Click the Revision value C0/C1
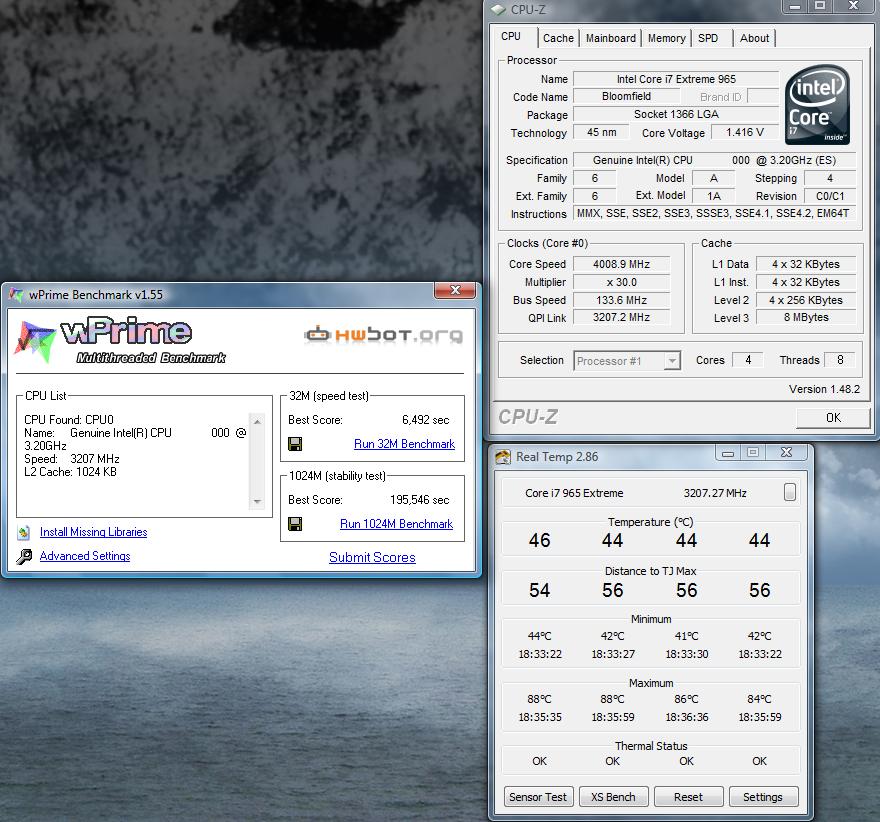Image resolution: width=880 pixels, height=822 pixels. pyautogui.click(x=829, y=196)
